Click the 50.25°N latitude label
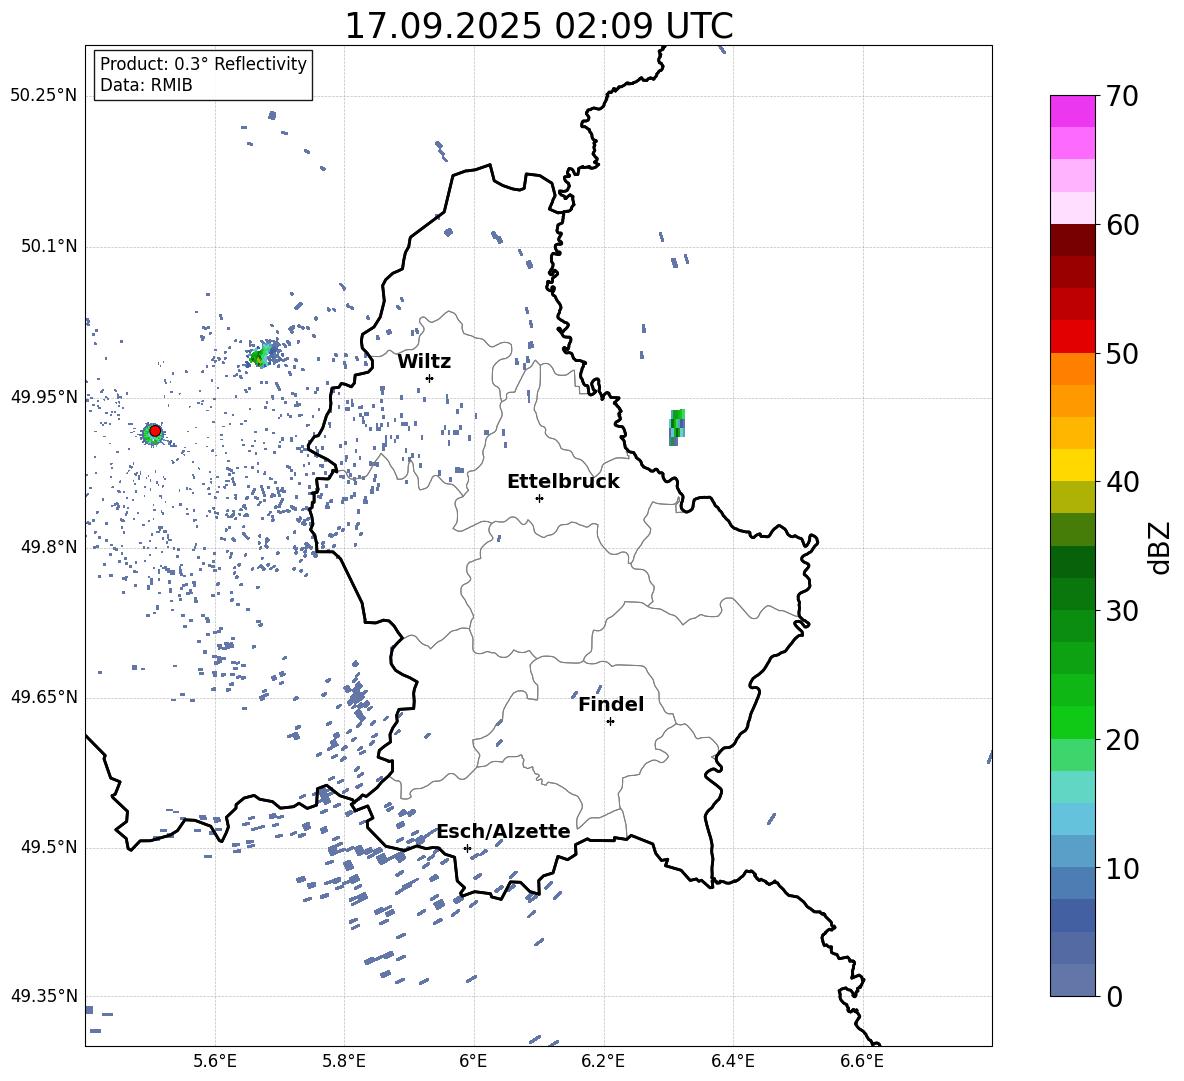This screenshot has height=1081, width=1184. click(x=44, y=96)
